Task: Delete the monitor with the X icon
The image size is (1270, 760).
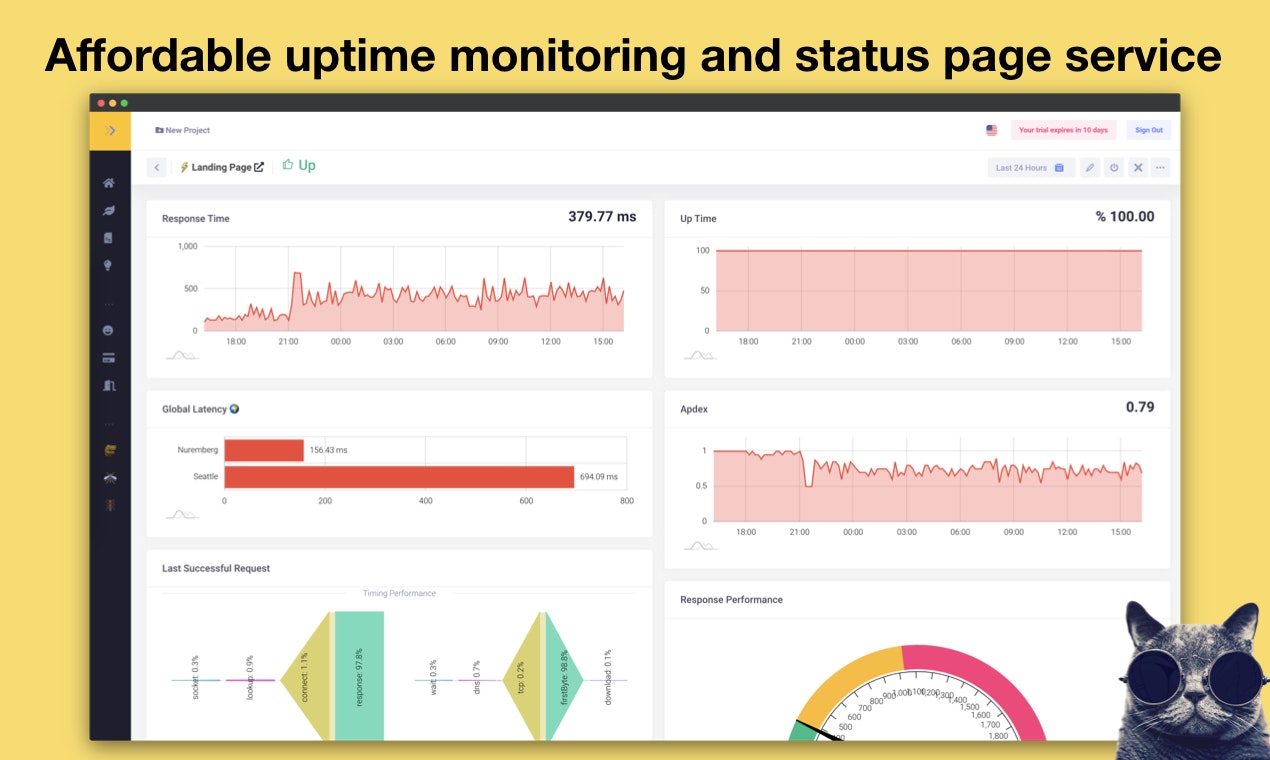Action: [1137, 168]
